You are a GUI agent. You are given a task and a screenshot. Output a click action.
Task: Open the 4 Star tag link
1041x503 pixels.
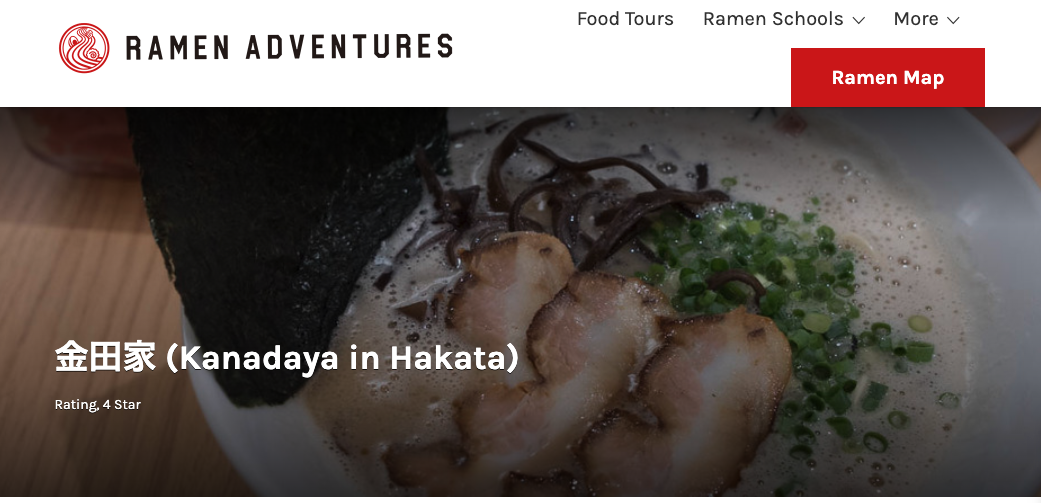click(121, 404)
